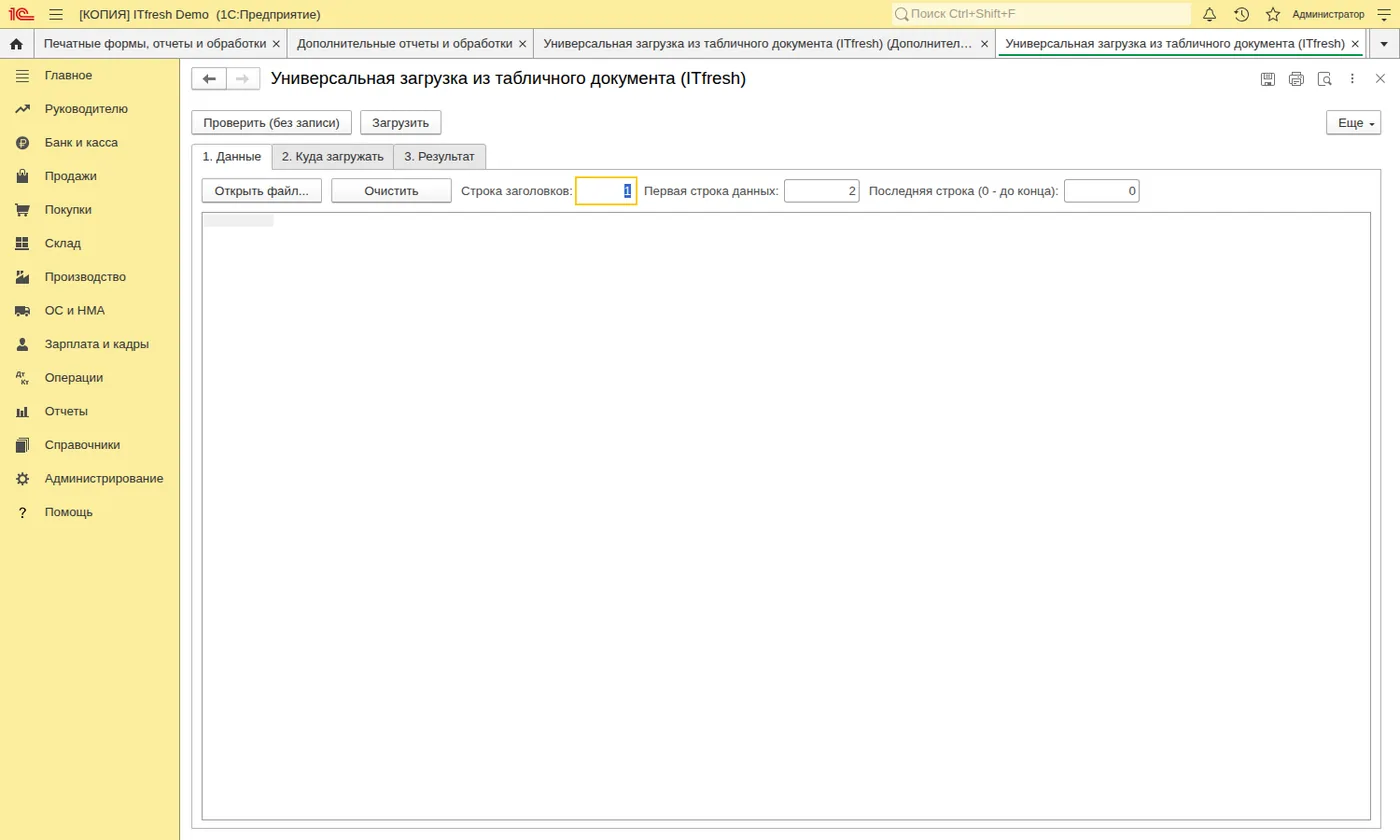This screenshot has width=1400, height=840.
Task: Open the hamburger main menu
Action: 55,14
